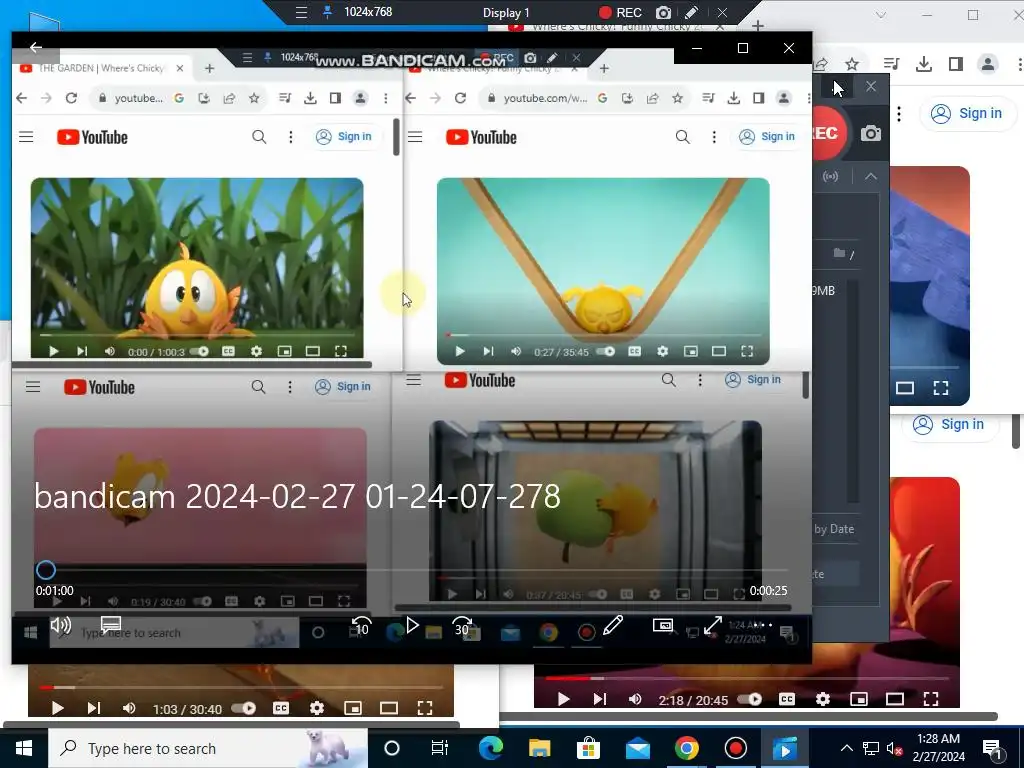1024x768 pixels.
Task: Toggle captions in the 30:40 YouTube player
Action: tap(281, 708)
